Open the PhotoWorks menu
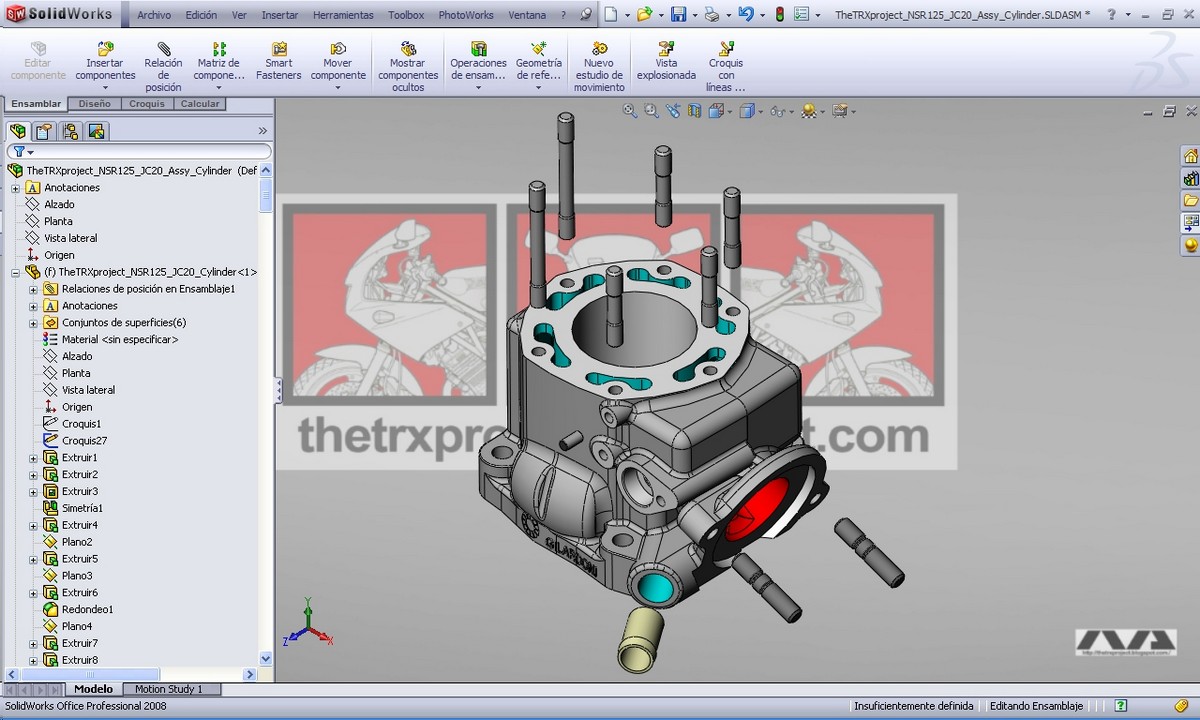1200x720 pixels. pyautogui.click(x=466, y=15)
